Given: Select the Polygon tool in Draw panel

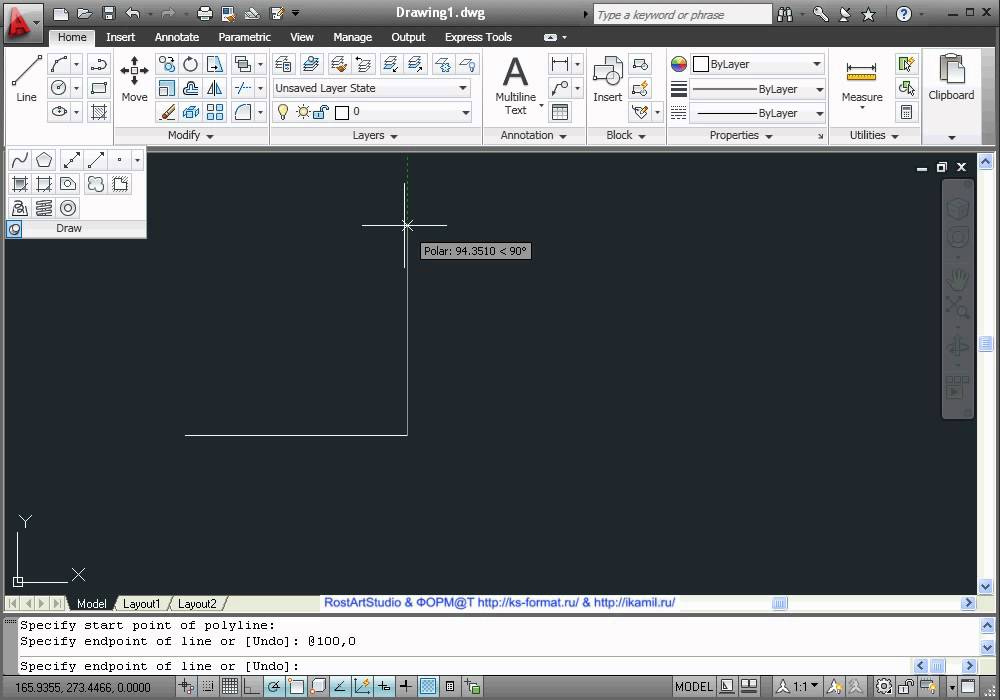Looking at the screenshot, I should (44, 159).
